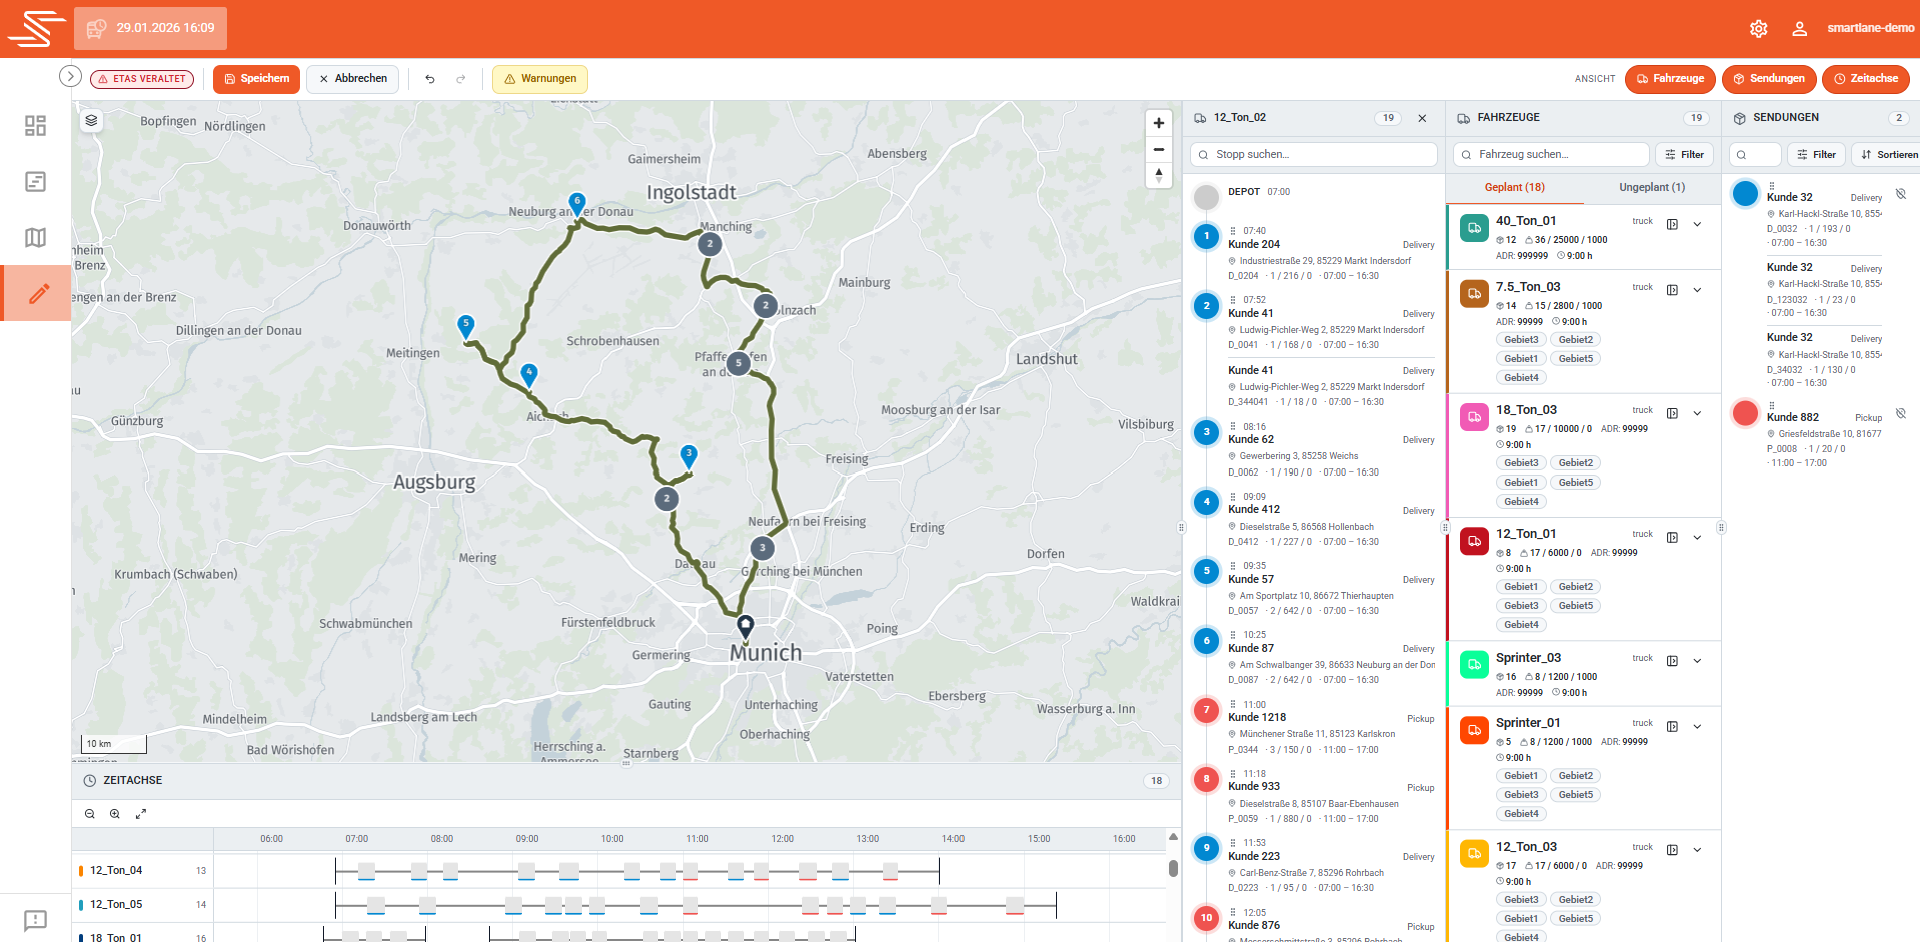The image size is (1920, 942).
Task: Open details icon for 40_Ton_01
Action: coord(1672,224)
